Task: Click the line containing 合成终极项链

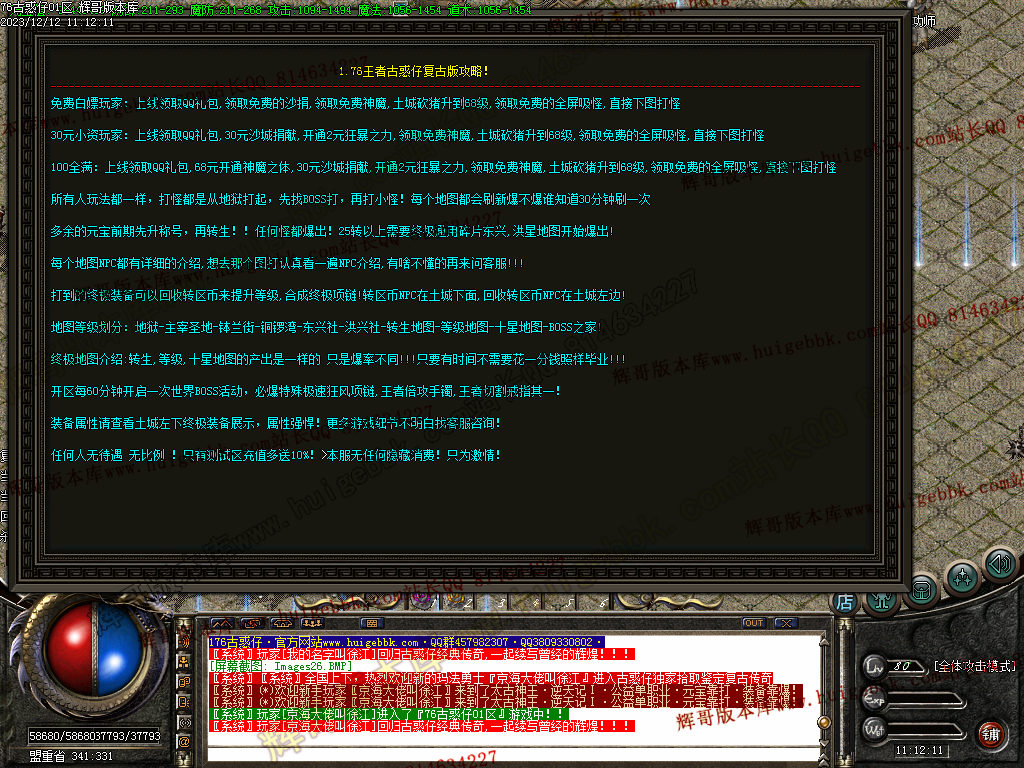Action: click(338, 295)
